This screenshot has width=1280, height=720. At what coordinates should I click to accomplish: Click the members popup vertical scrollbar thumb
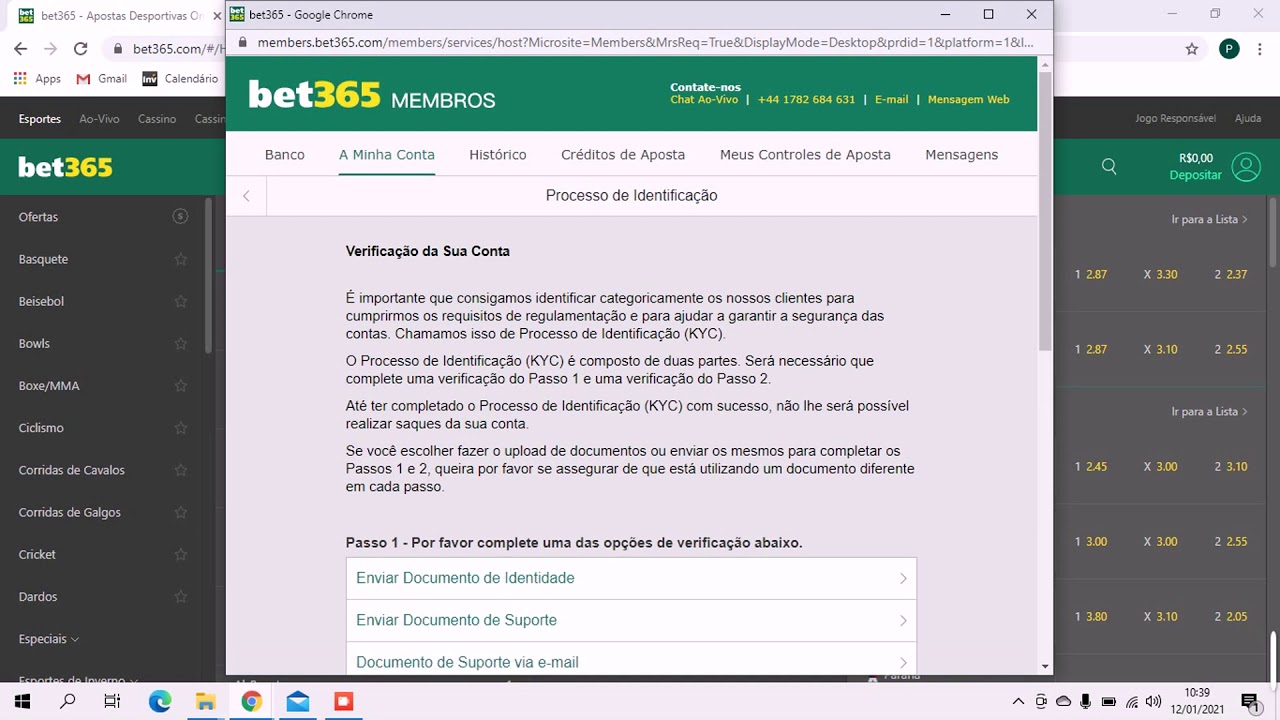click(x=1045, y=210)
